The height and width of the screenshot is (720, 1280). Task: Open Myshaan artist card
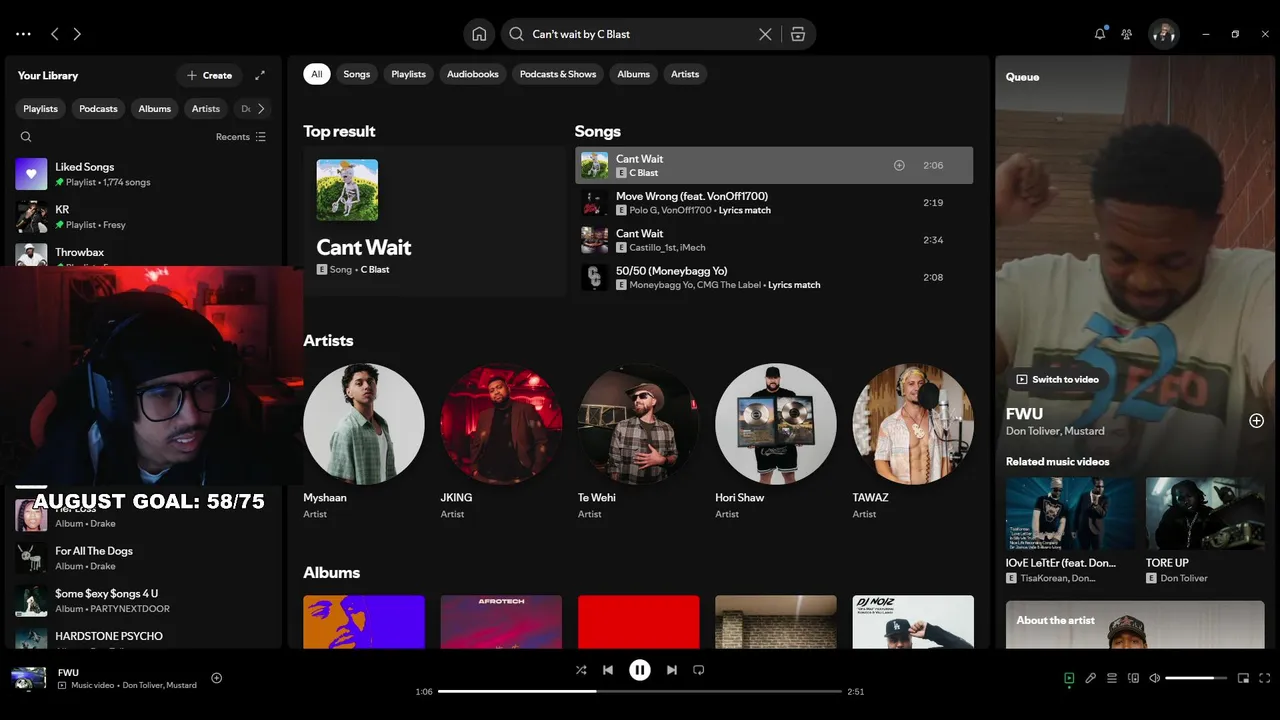364,442
